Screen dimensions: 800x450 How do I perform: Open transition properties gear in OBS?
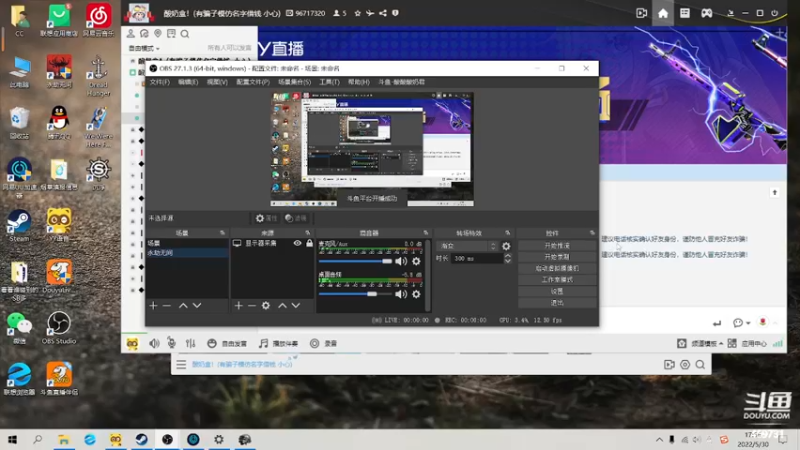click(x=506, y=246)
